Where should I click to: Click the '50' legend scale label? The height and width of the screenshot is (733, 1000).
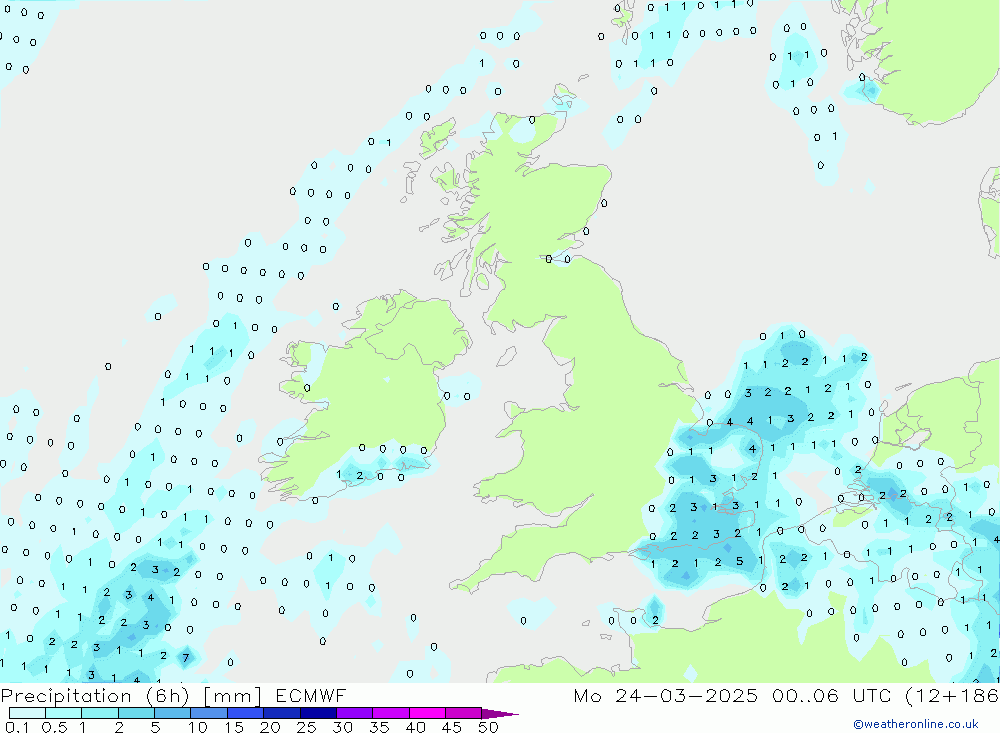pos(488,727)
